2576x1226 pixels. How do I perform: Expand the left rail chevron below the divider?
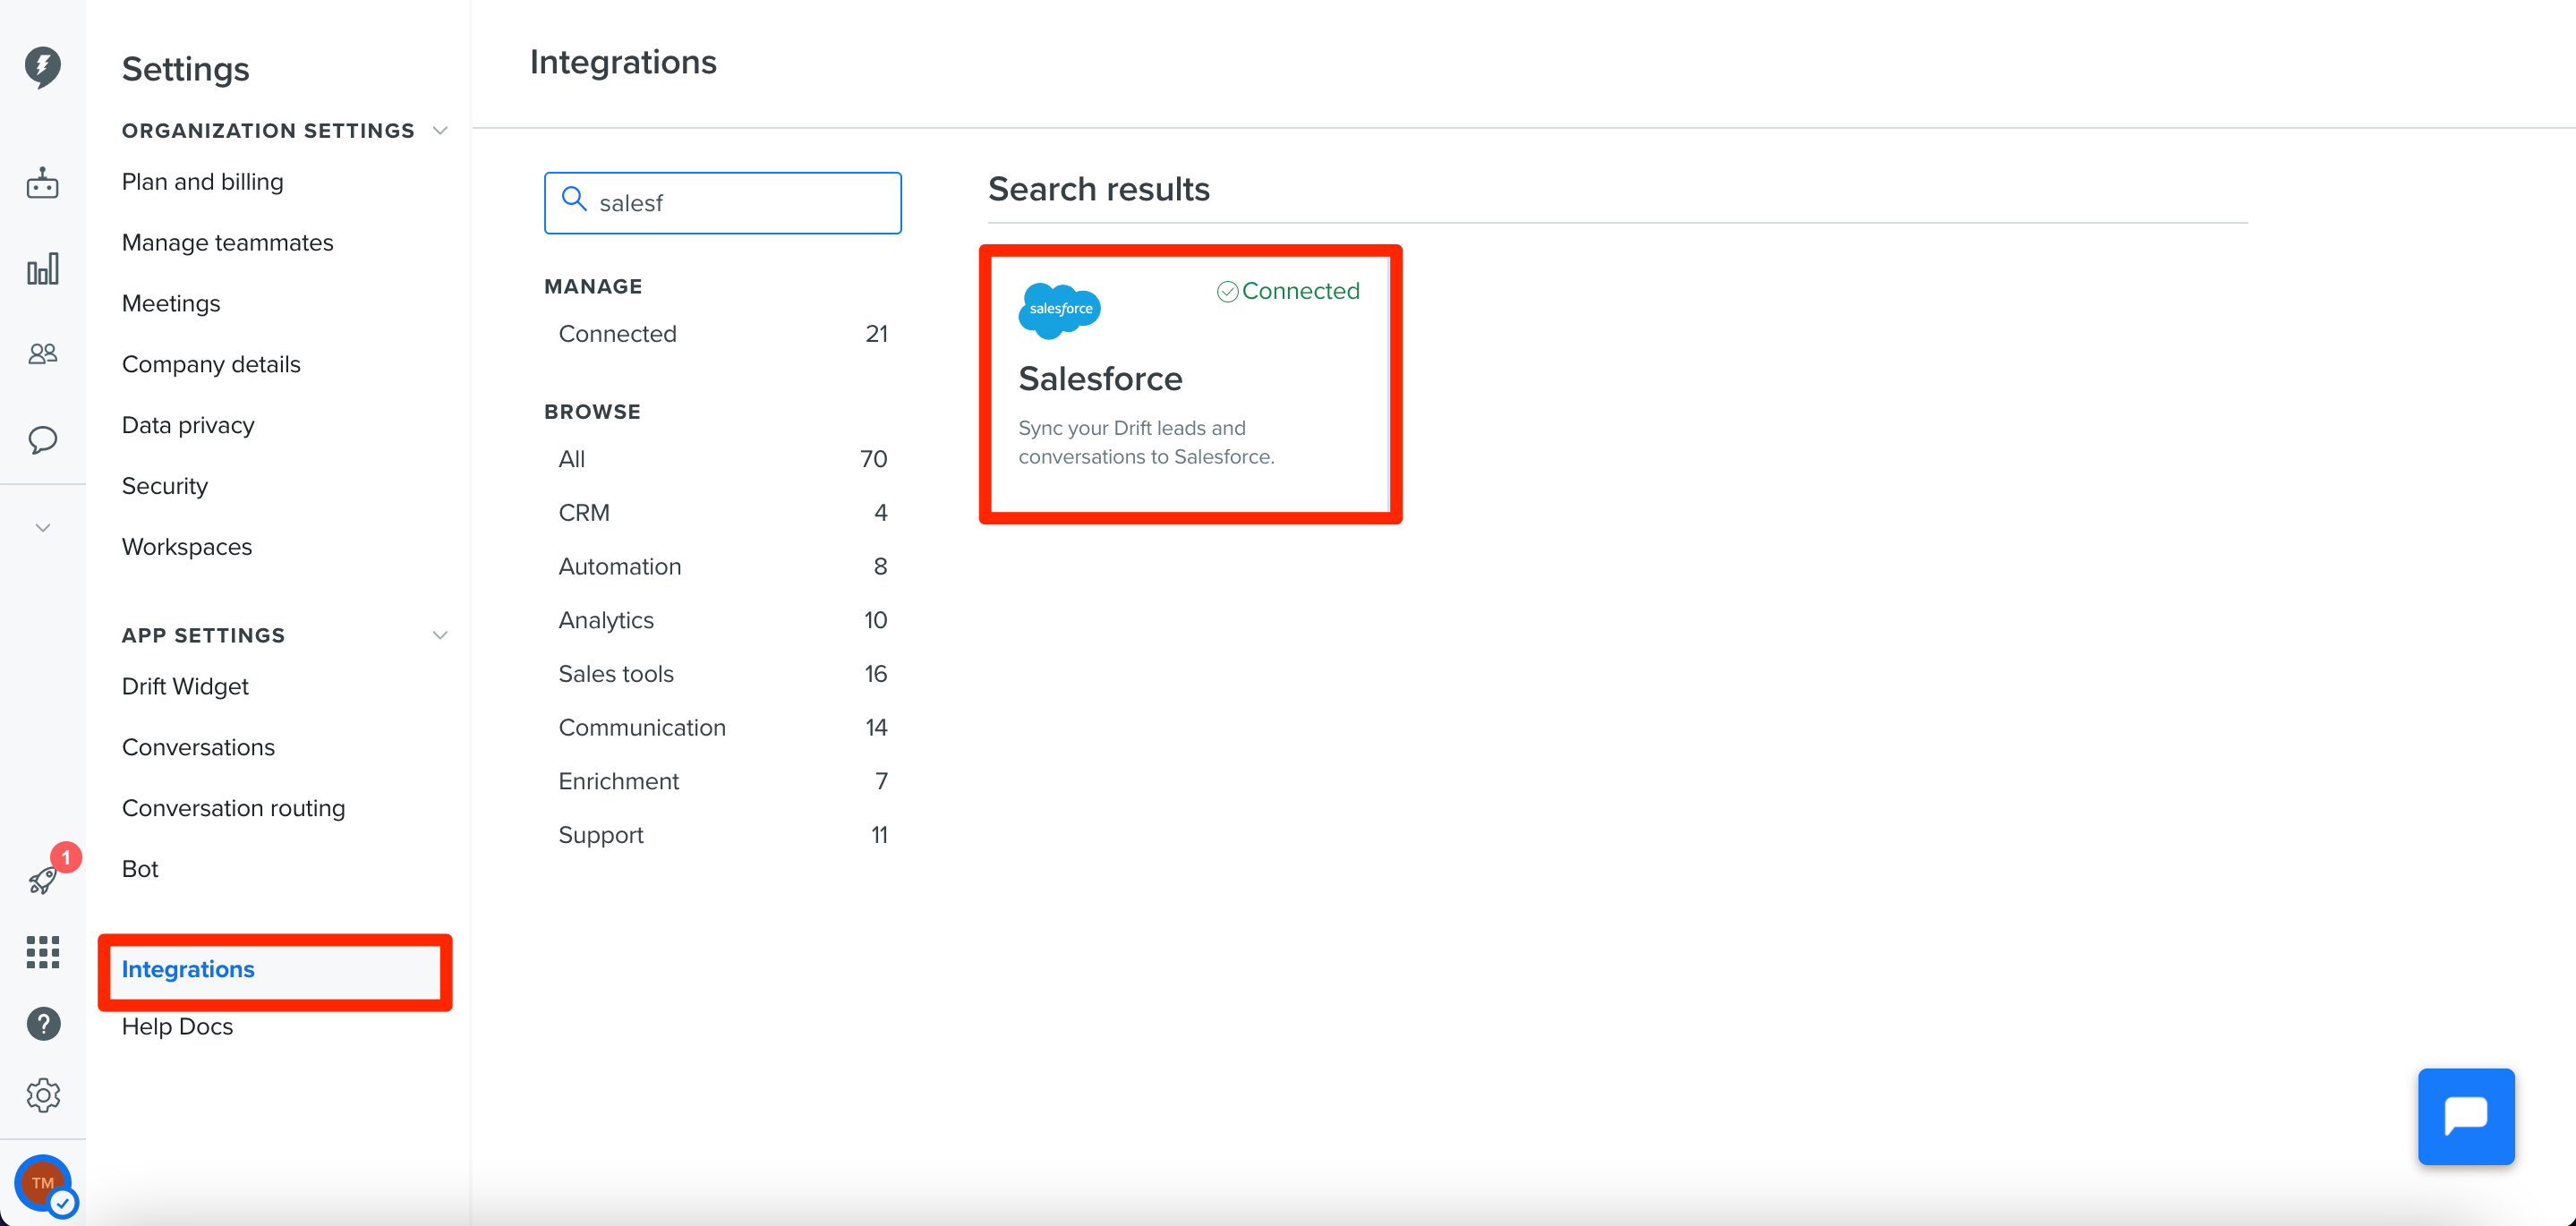point(42,528)
